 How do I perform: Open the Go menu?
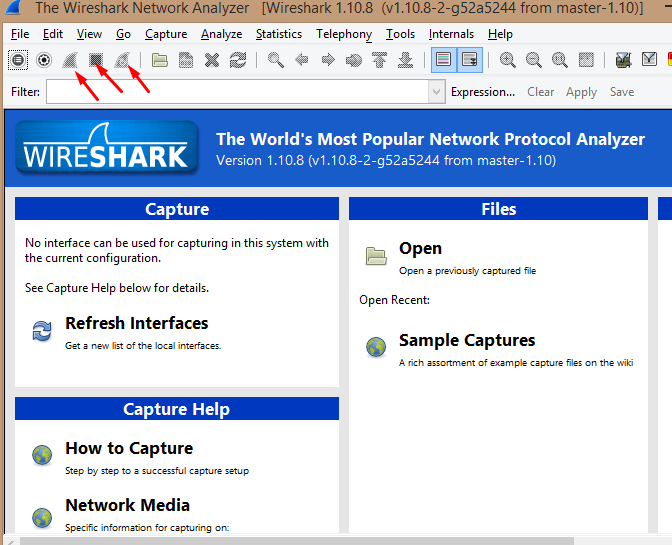tap(123, 34)
